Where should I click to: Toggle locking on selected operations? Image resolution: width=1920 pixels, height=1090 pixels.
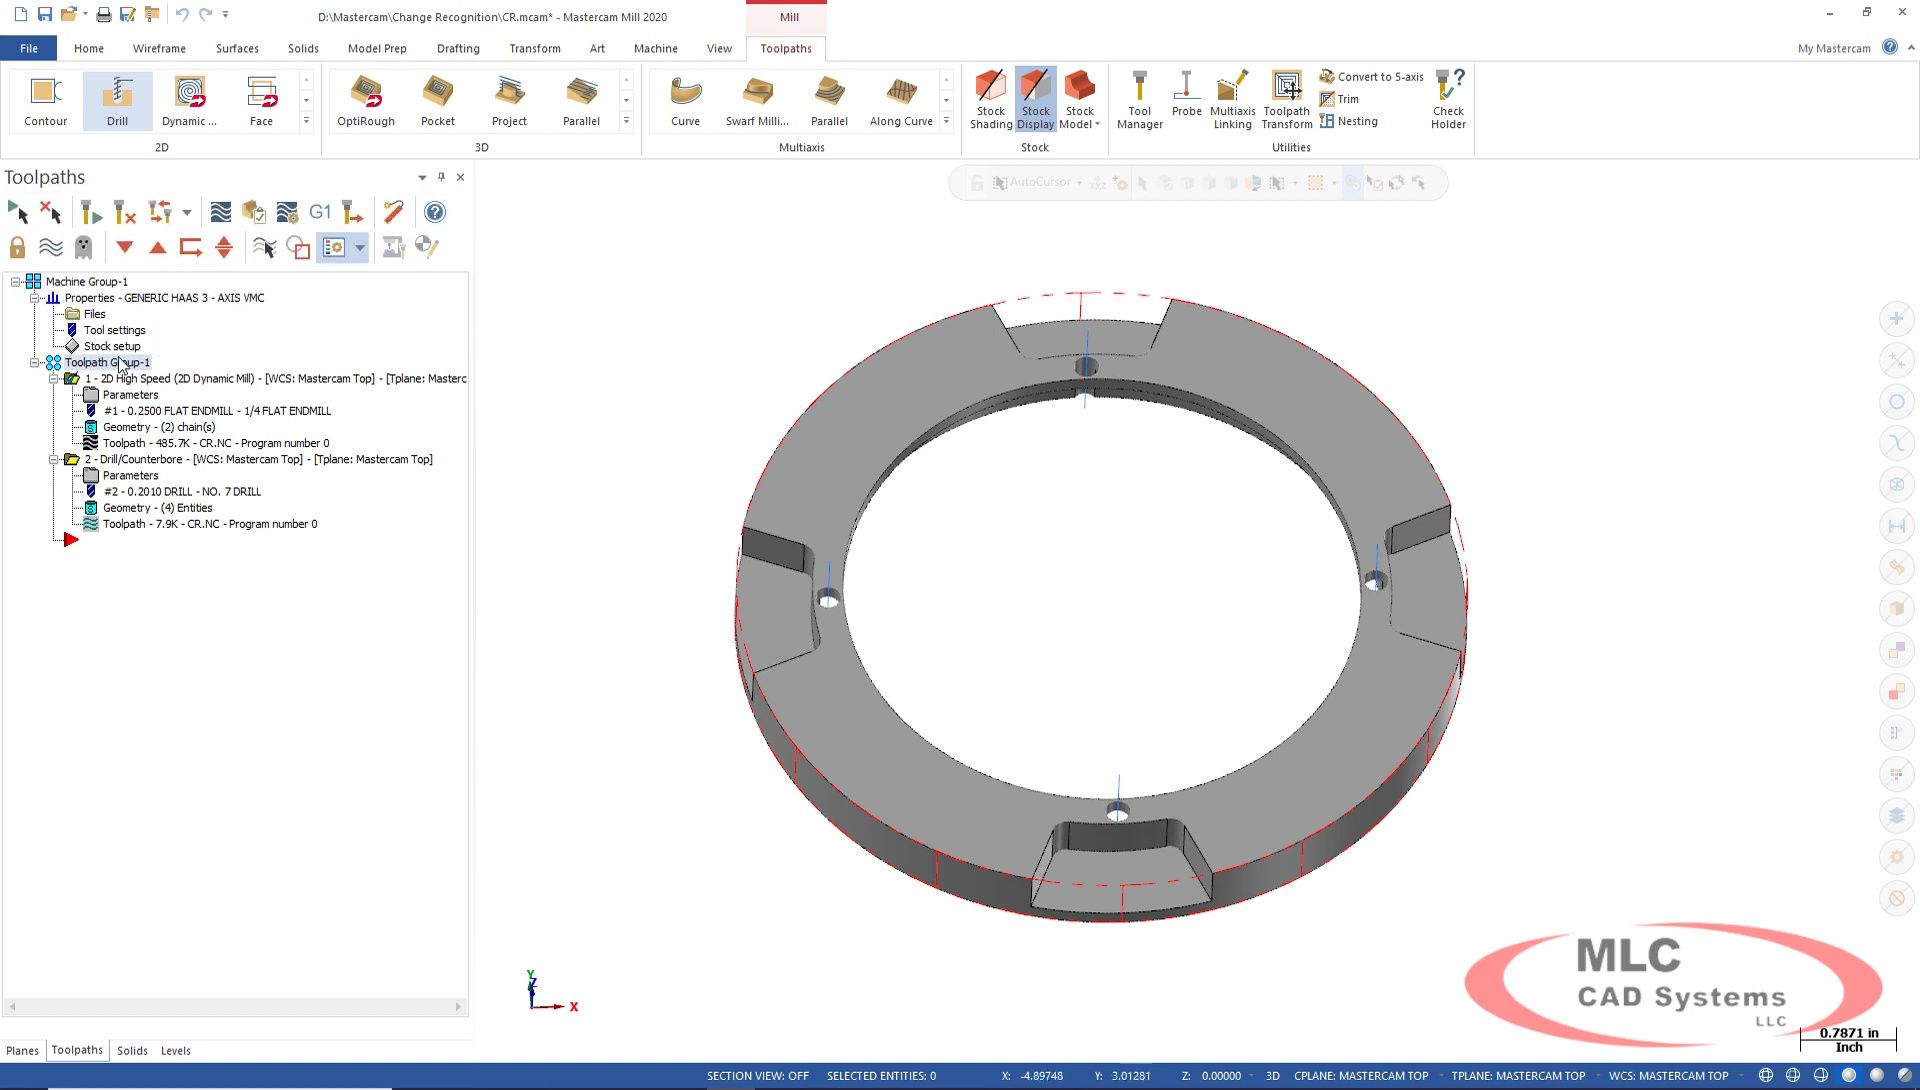(x=17, y=247)
